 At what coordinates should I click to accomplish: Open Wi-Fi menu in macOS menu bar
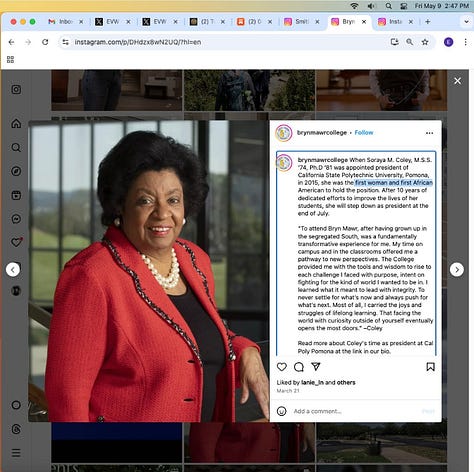point(354,6)
